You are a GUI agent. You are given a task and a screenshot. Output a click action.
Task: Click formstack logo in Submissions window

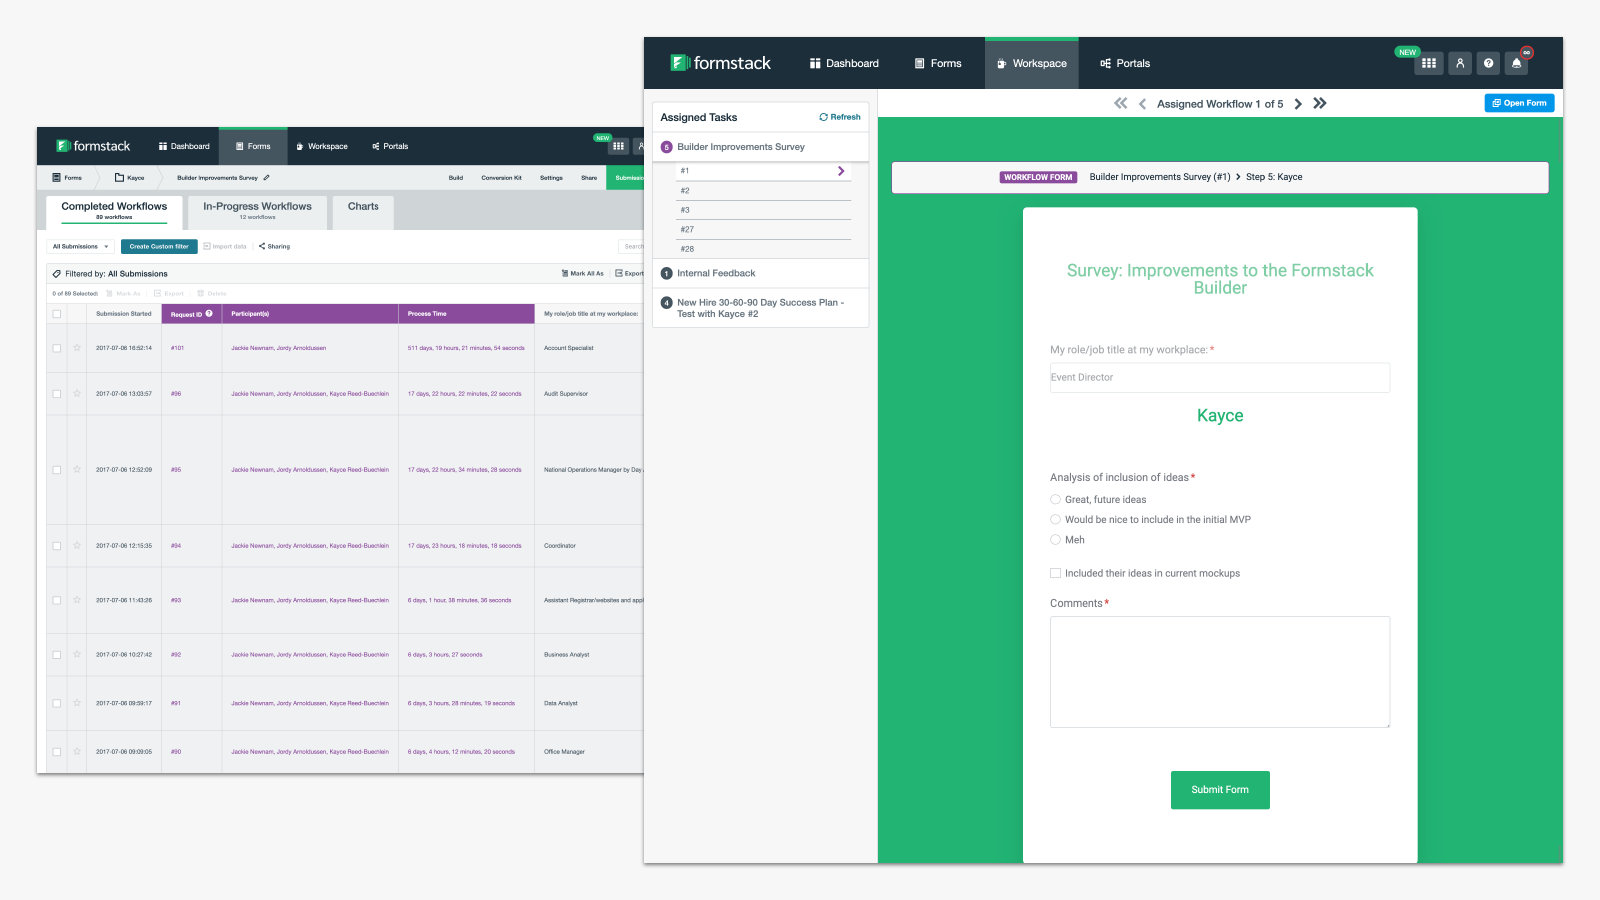pos(93,146)
